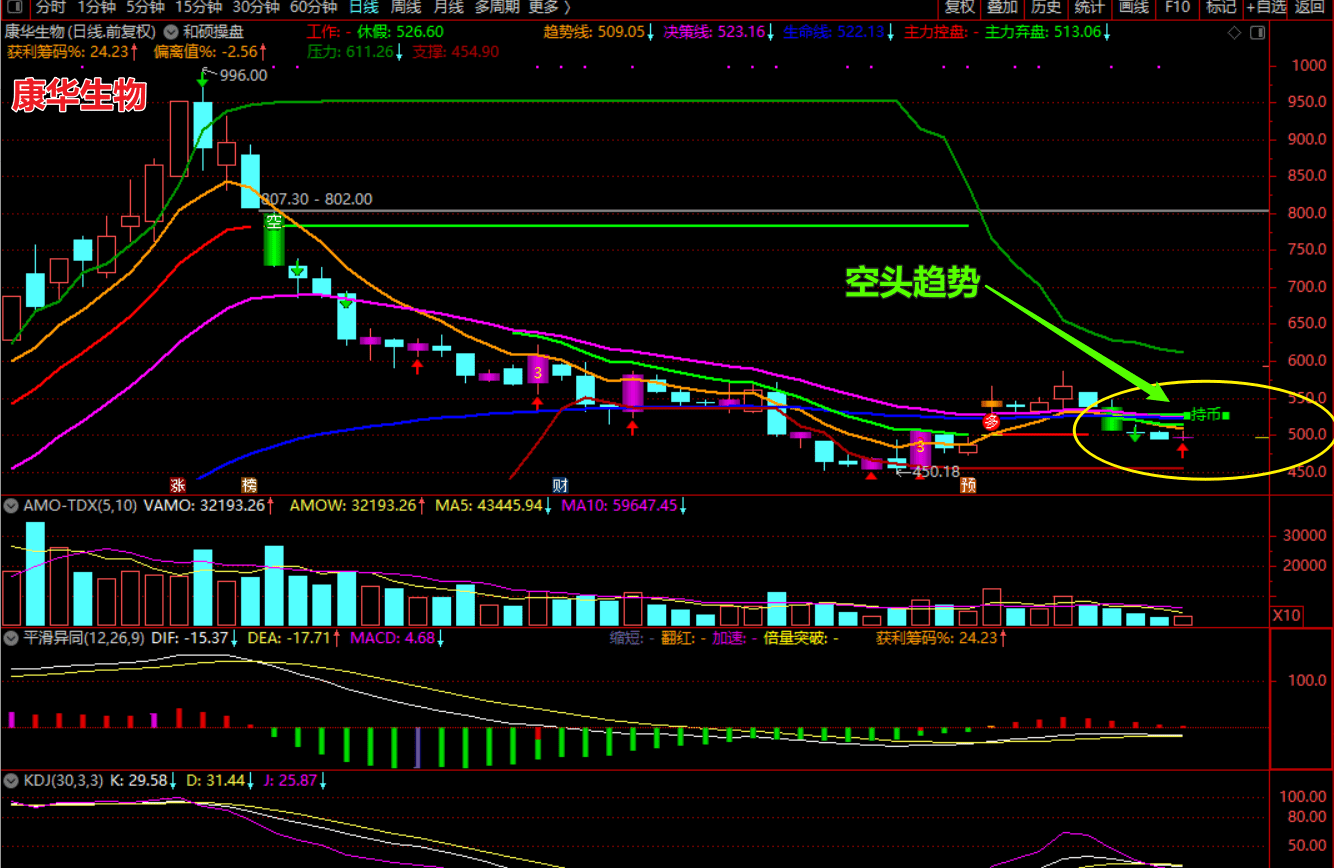The width and height of the screenshot is (1334, 868).
Task: Open the 平滑异同 MACD indicator dropdown
Action: pos(10,636)
